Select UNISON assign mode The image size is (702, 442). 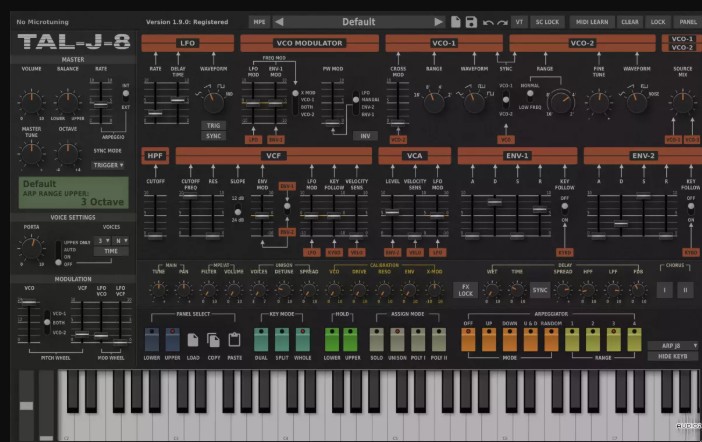397,340
